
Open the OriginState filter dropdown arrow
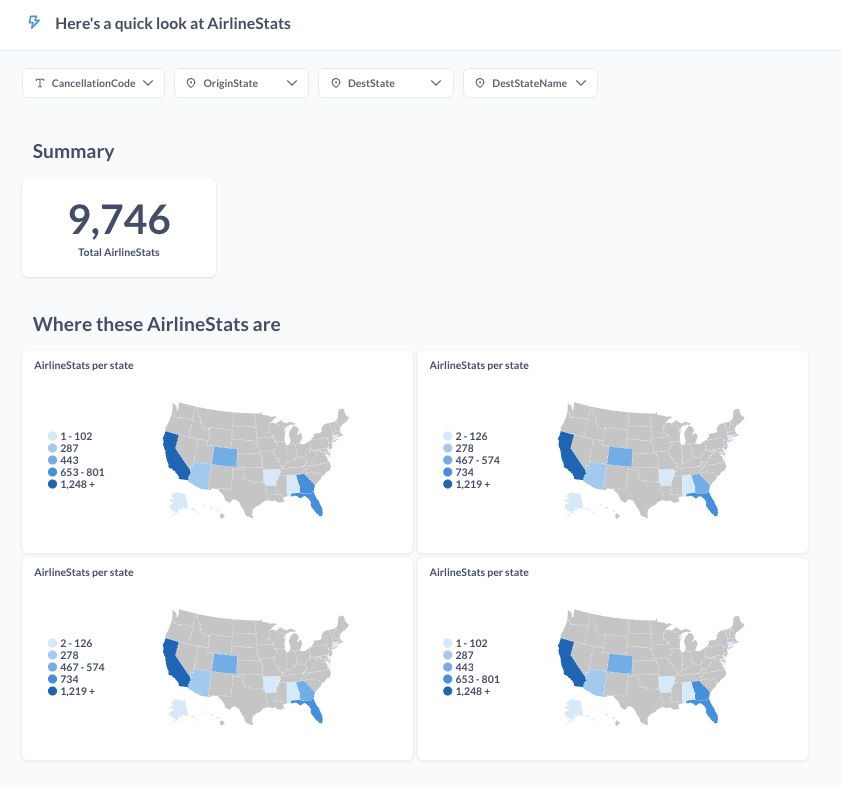click(292, 84)
